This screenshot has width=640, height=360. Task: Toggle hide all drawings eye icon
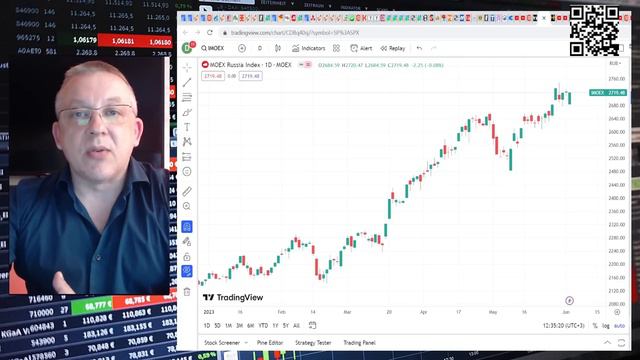(x=187, y=271)
